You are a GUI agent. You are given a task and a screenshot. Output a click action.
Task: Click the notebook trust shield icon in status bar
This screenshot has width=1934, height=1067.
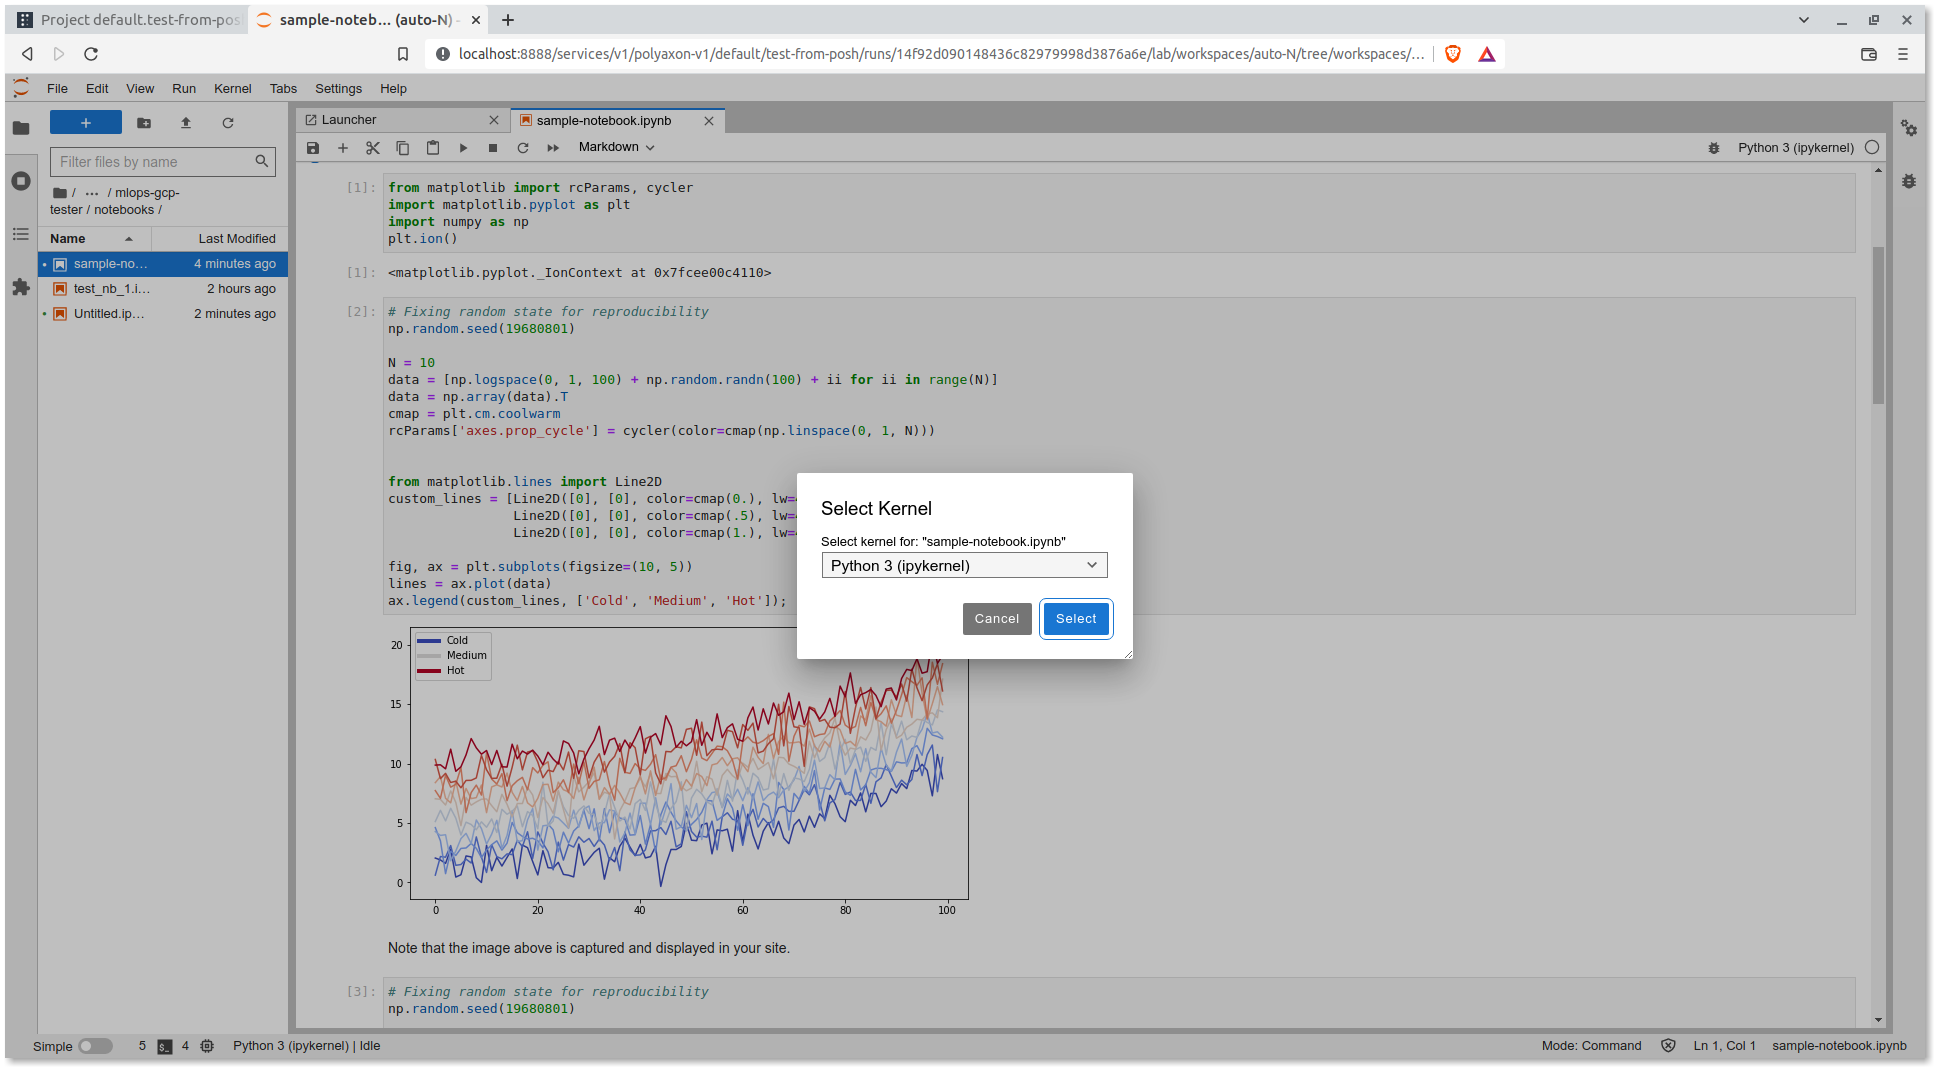[1668, 1046]
